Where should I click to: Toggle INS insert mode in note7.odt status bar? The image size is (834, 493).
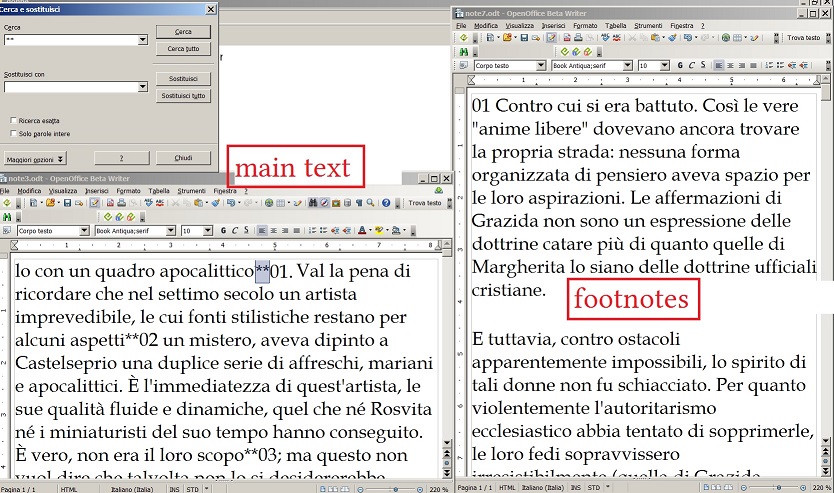tap(576, 487)
